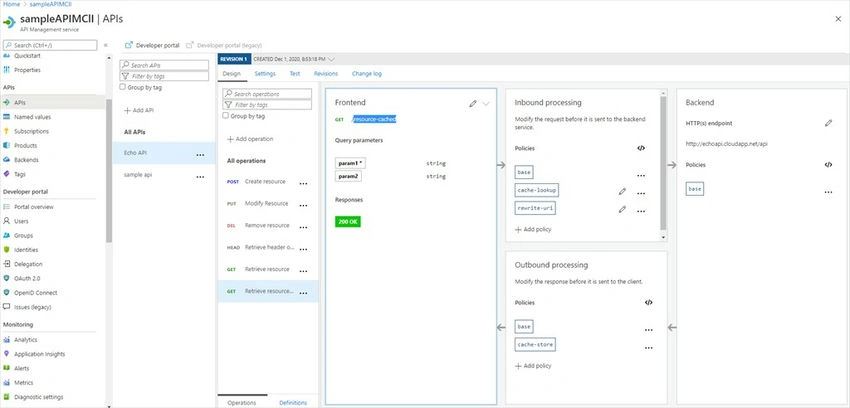Image resolution: width=850 pixels, height=408 pixels.
Task: Open Named values in sidebar
Action: click(33, 117)
